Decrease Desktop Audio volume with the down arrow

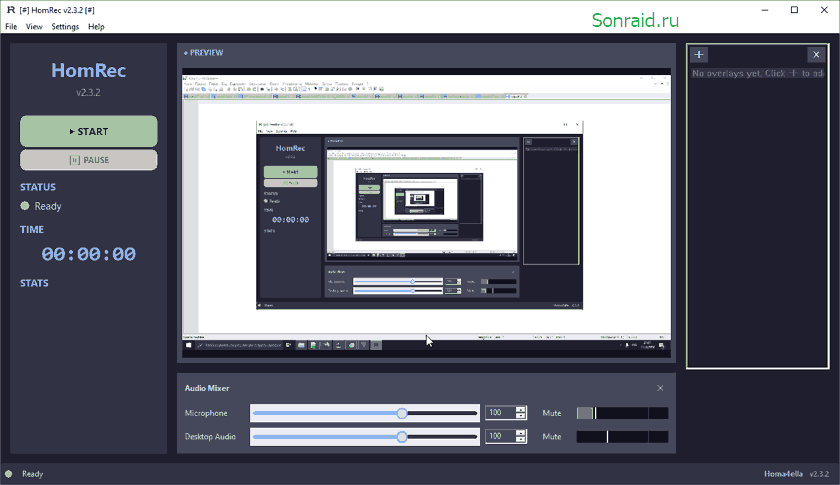tap(520, 439)
